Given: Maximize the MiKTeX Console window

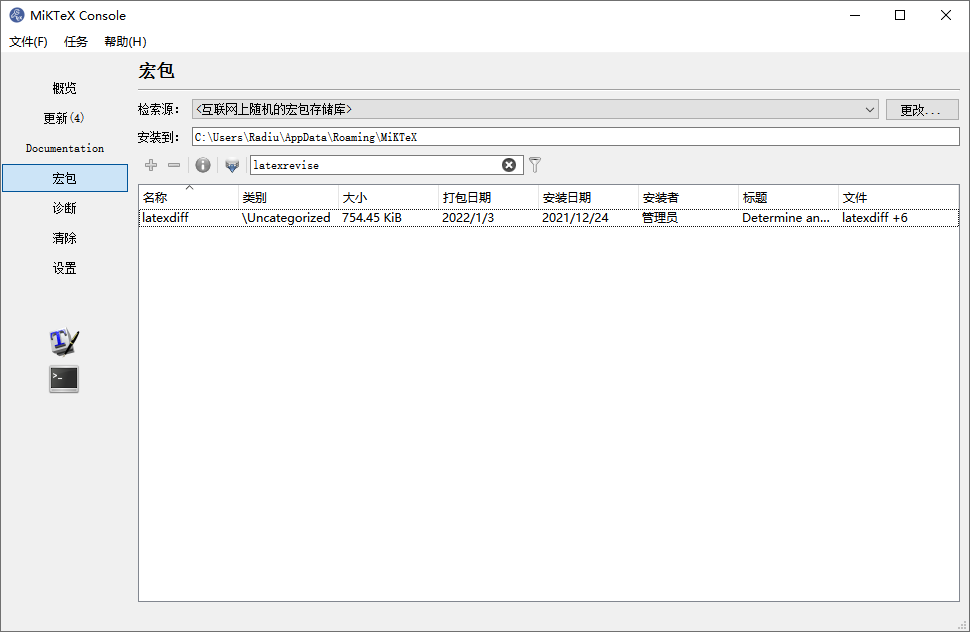Looking at the screenshot, I should 900,15.
